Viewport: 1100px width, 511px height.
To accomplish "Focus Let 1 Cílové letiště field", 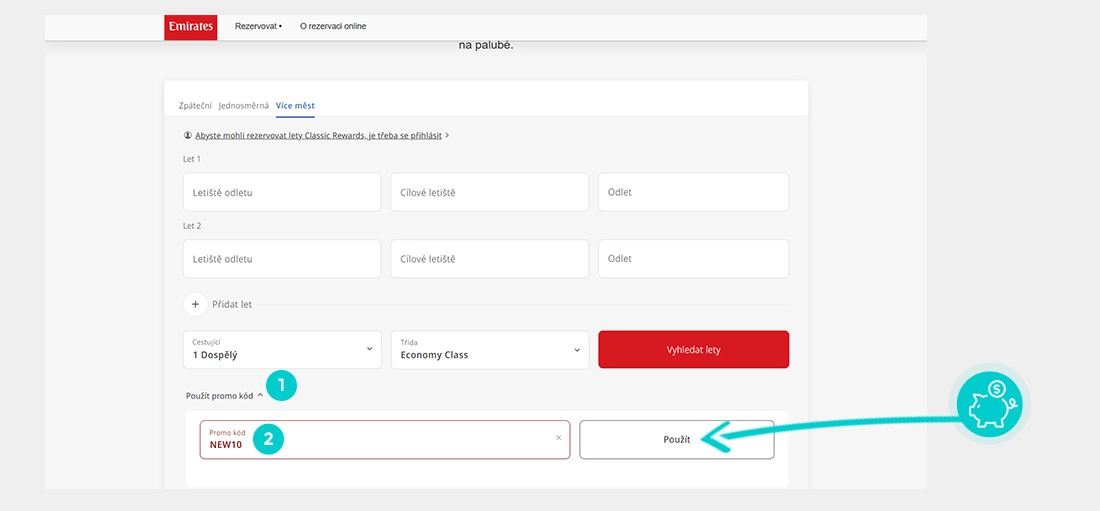I will 490,192.
